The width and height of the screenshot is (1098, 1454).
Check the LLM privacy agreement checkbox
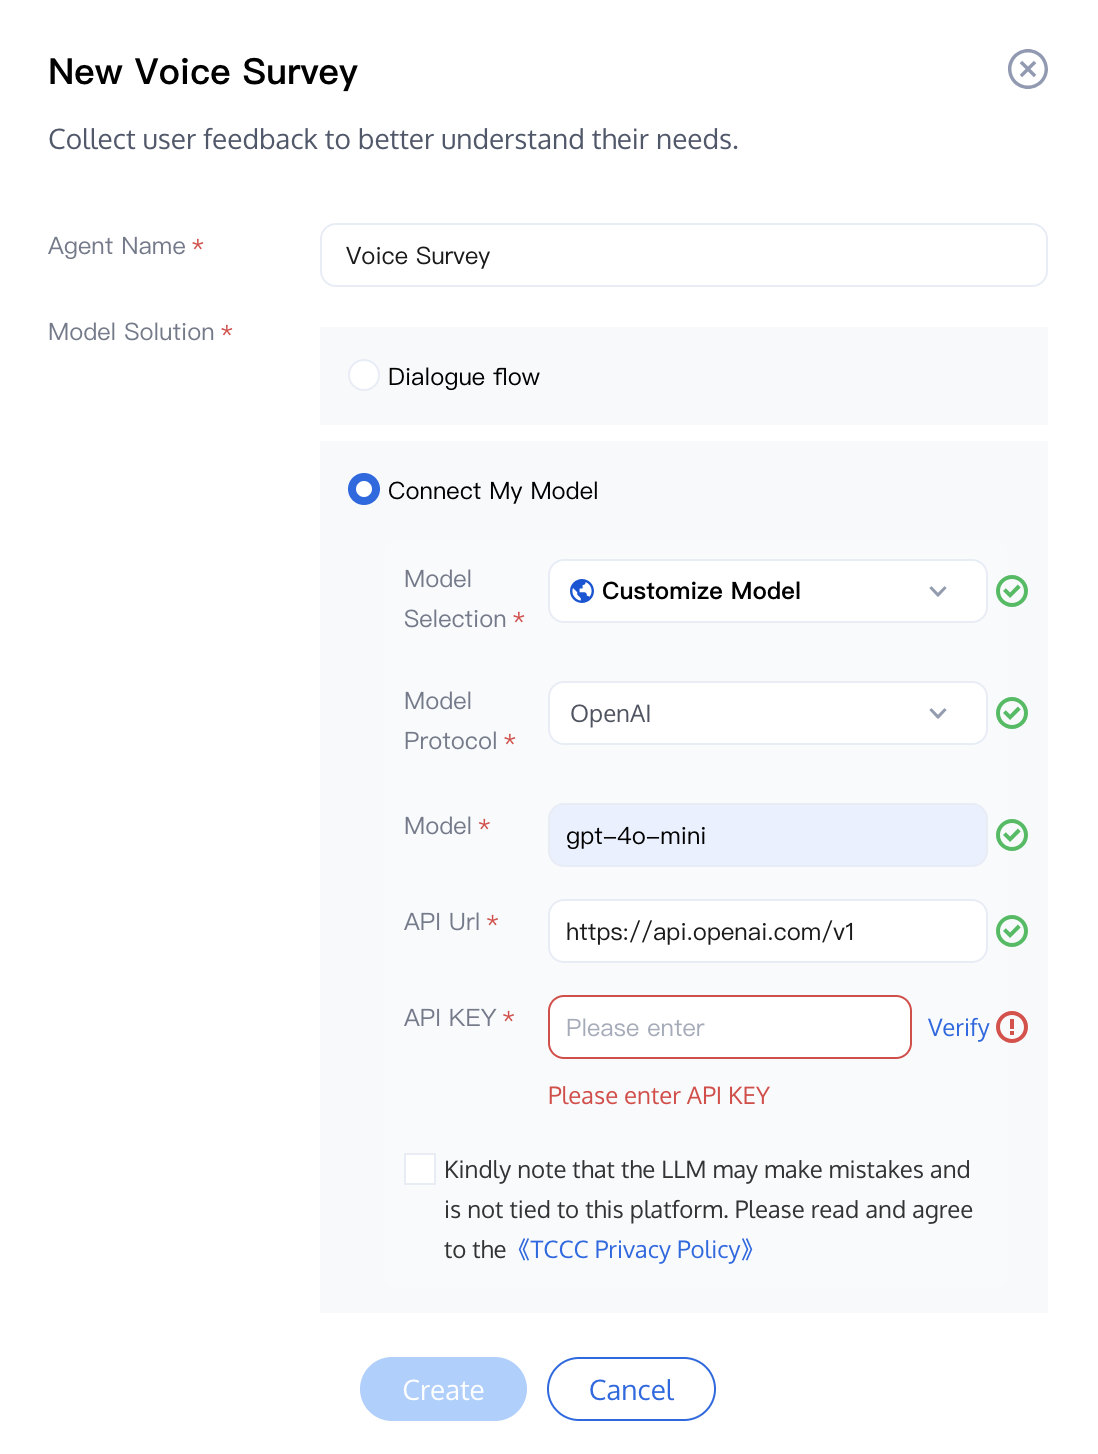(420, 1169)
